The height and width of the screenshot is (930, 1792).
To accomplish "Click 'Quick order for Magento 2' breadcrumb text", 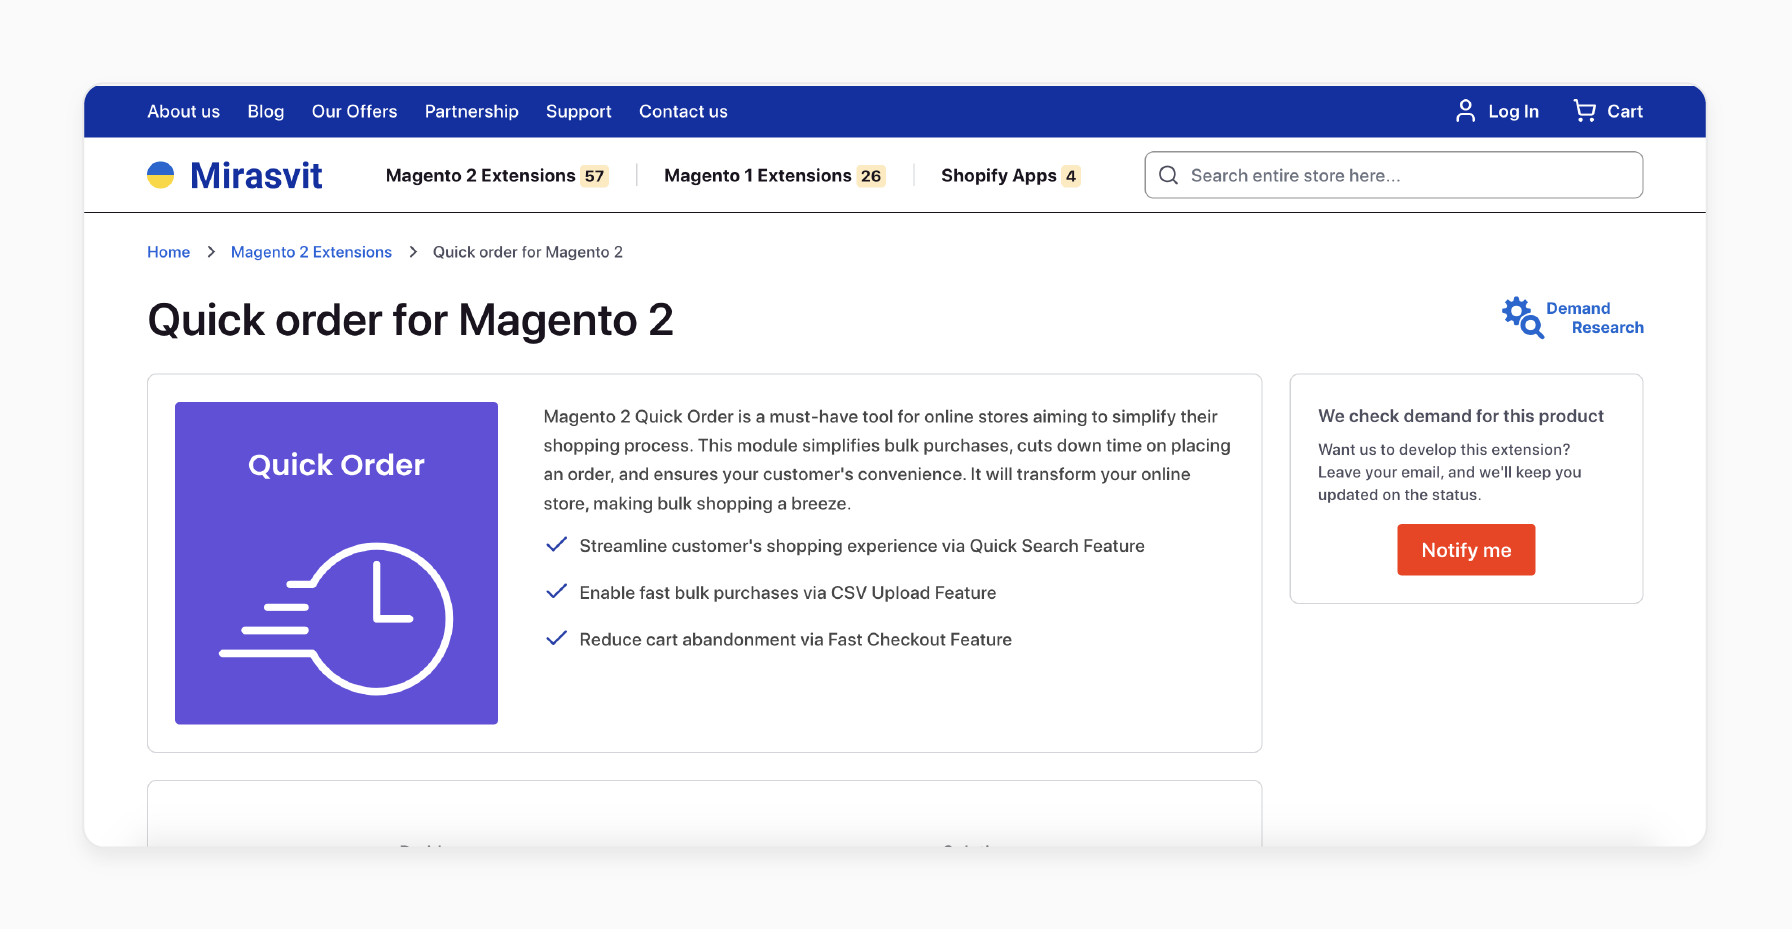I will (527, 252).
